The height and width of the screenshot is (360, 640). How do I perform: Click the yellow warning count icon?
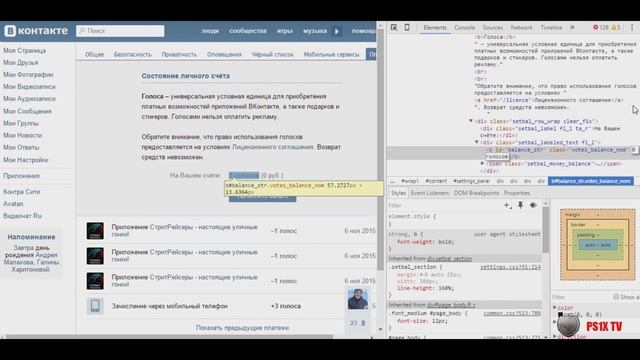pos(613,27)
